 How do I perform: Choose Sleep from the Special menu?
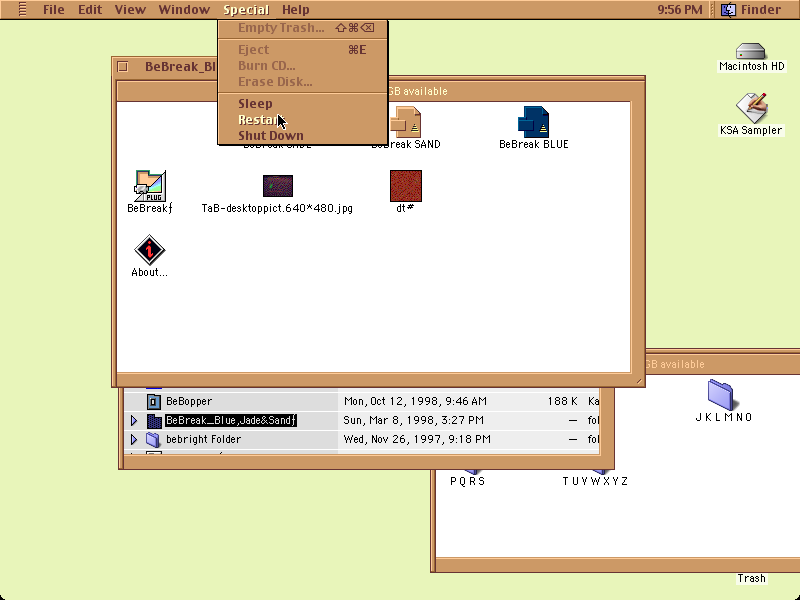click(x=303, y=104)
